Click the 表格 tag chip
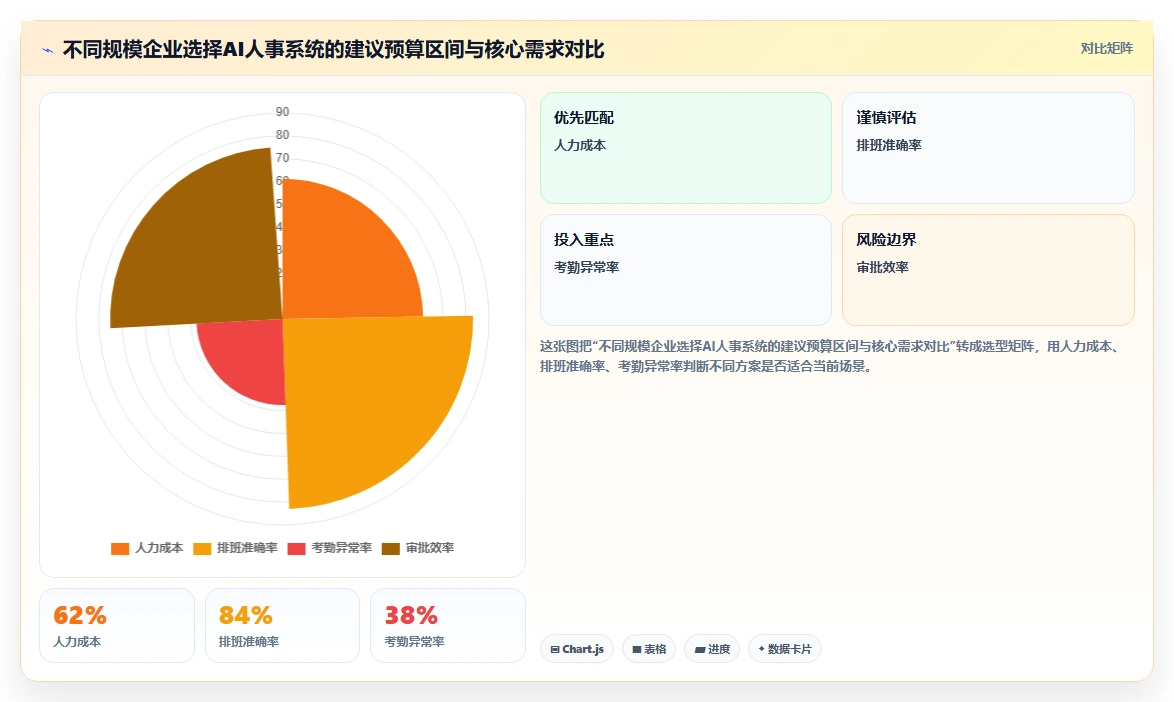The image size is (1174, 702). 648,649
